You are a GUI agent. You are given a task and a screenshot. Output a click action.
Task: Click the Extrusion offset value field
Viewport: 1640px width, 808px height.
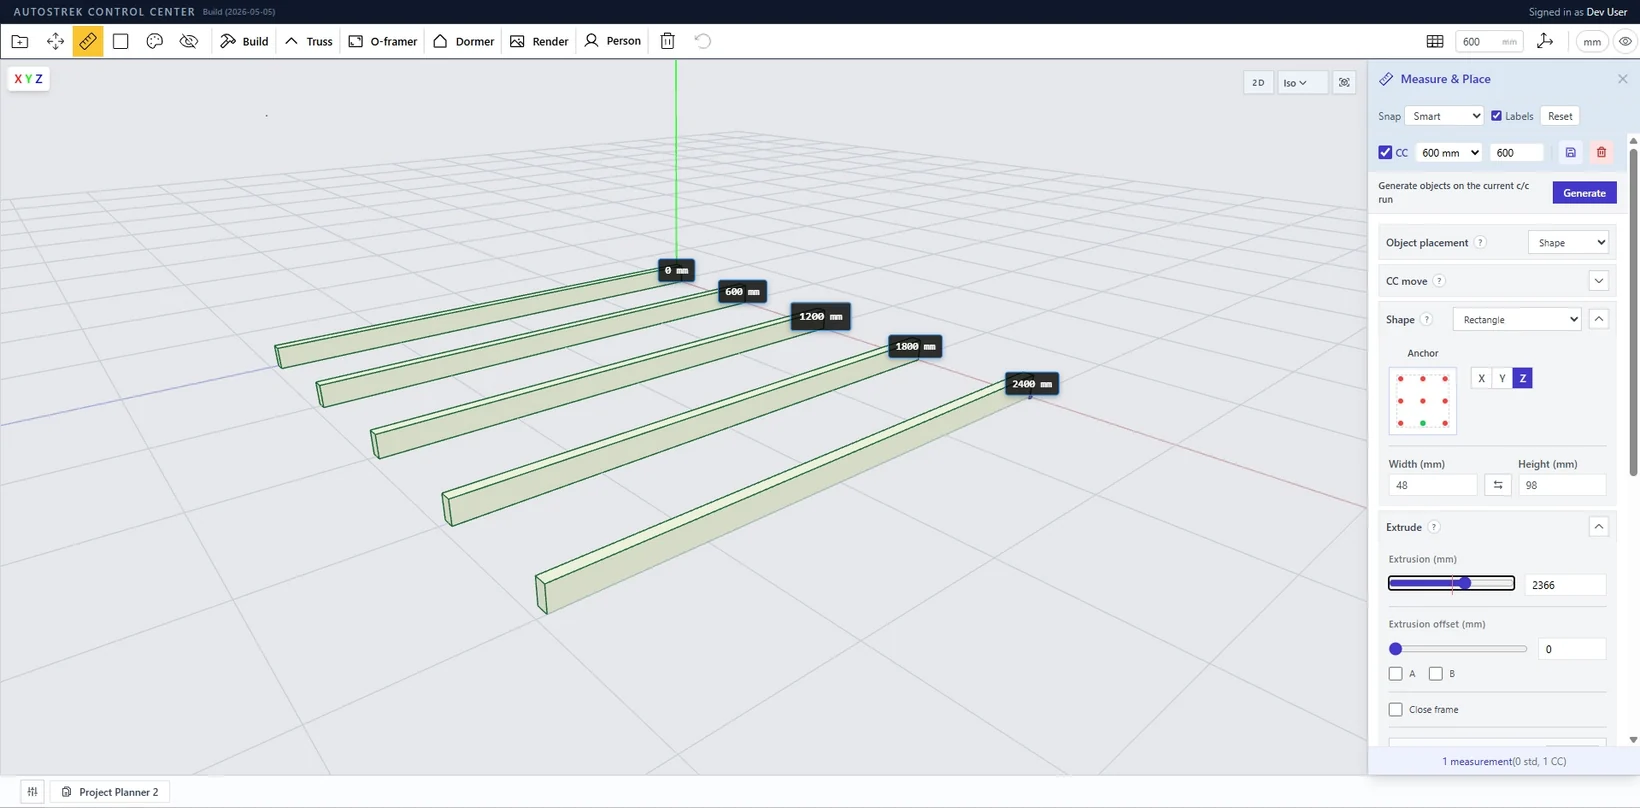coord(1571,649)
